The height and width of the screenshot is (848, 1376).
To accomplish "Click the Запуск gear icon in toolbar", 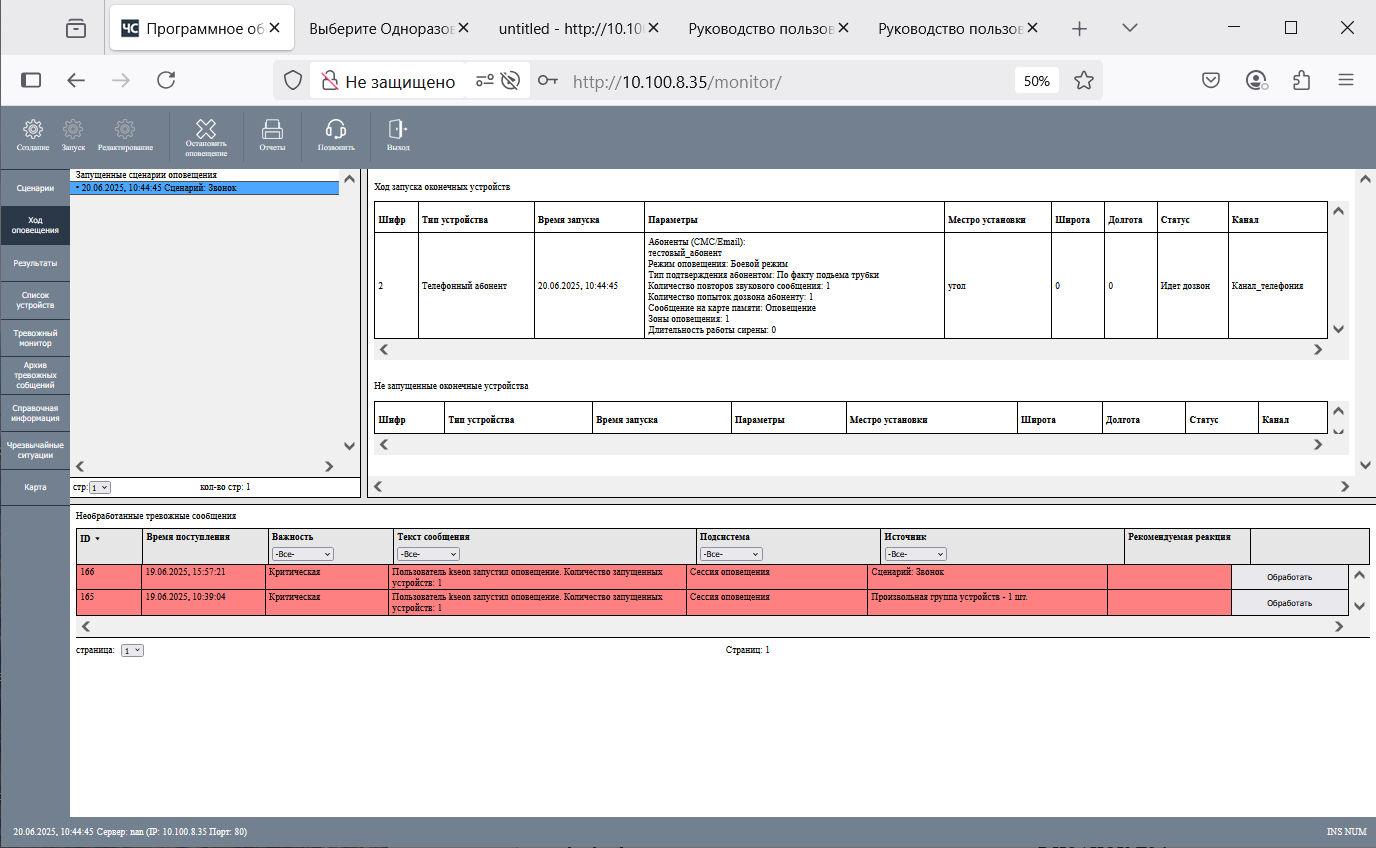I will pos(73,135).
